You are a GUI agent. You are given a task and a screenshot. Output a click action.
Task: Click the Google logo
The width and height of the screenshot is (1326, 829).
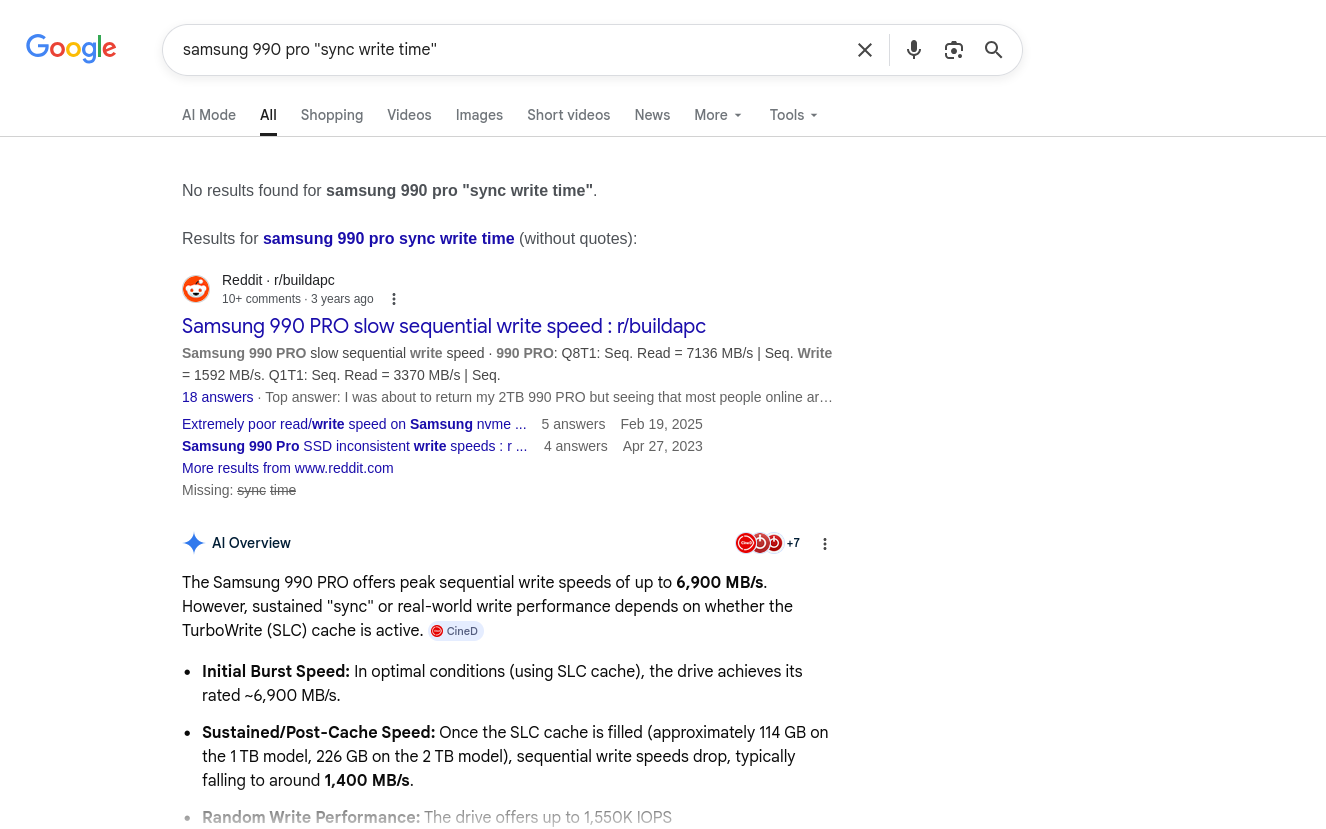pos(71,48)
